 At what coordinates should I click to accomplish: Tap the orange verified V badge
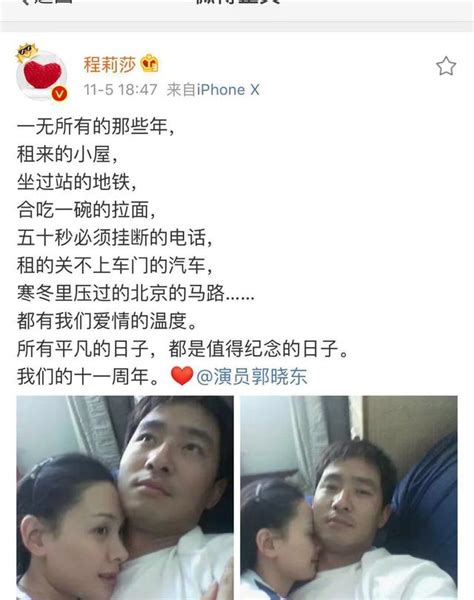point(59,93)
